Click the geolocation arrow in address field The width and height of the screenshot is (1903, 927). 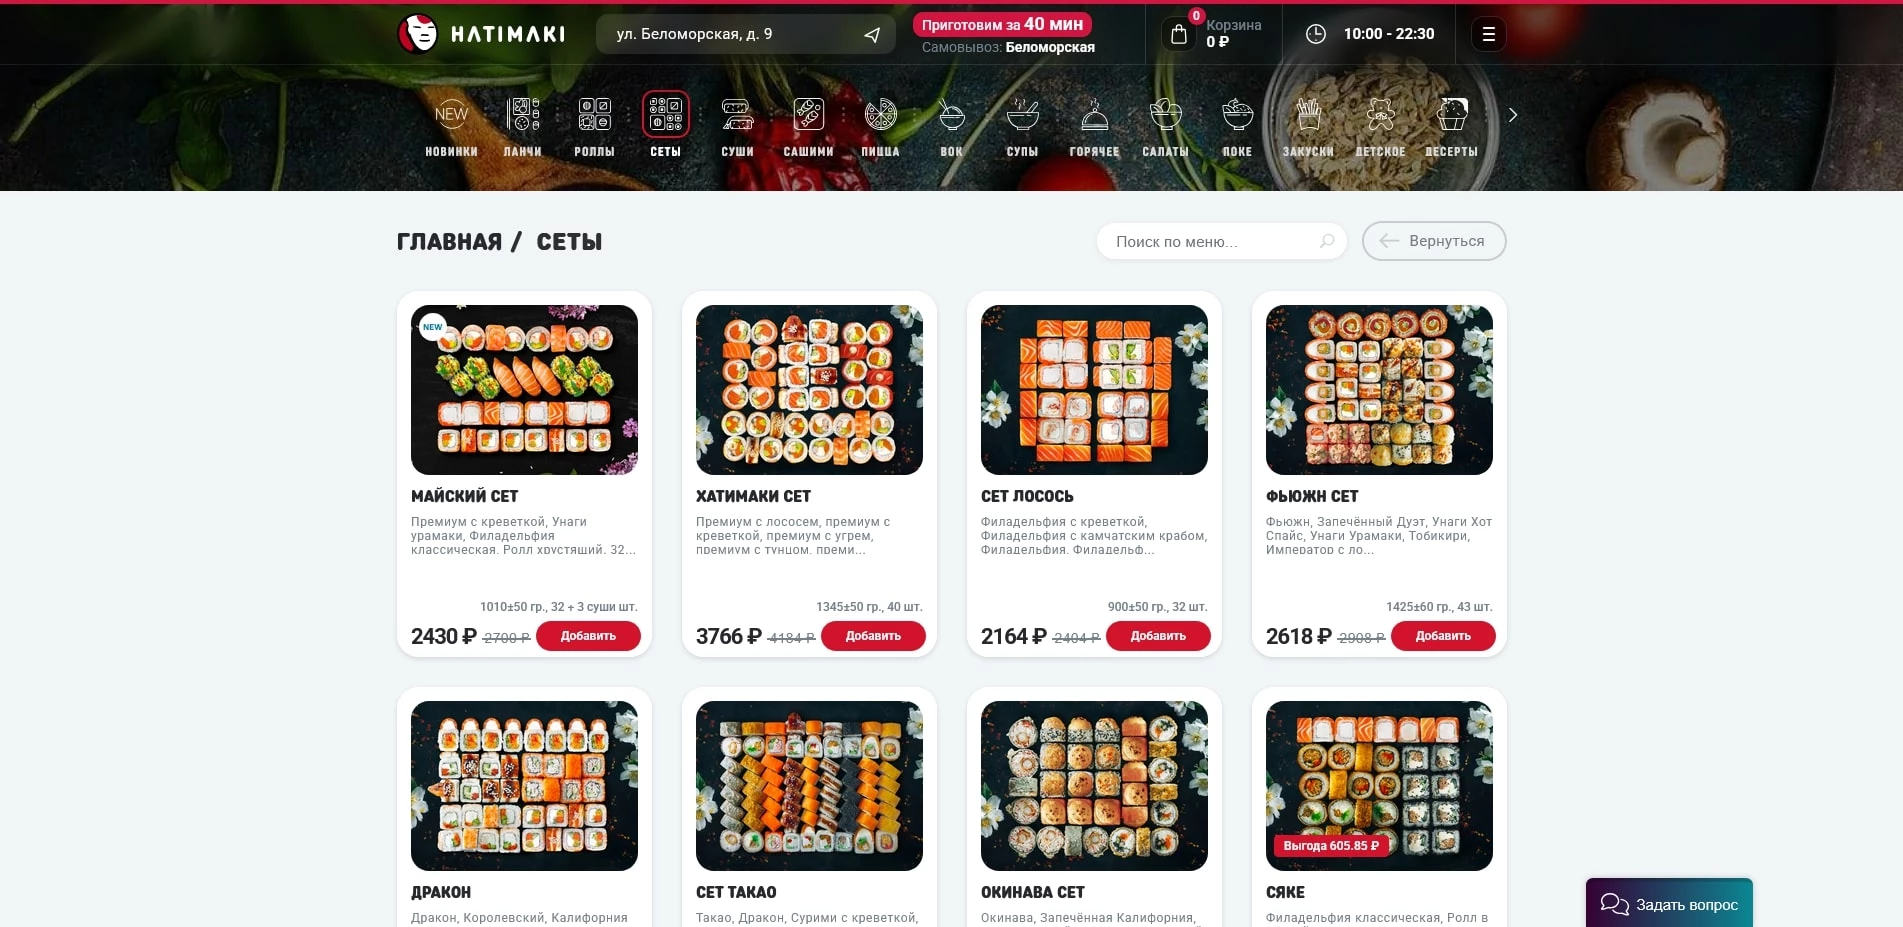pos(872,35)
